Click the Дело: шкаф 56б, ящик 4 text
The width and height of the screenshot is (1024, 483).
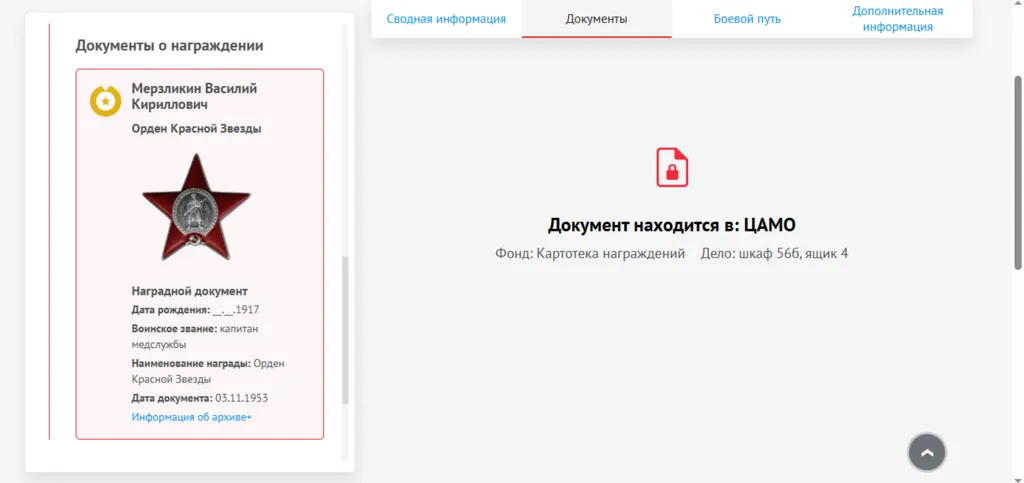coord(775,253)
